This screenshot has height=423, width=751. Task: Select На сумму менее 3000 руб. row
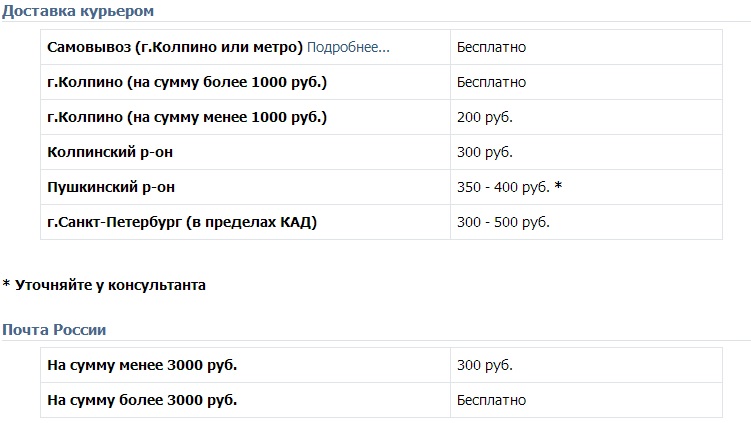[x=142, y=365]
